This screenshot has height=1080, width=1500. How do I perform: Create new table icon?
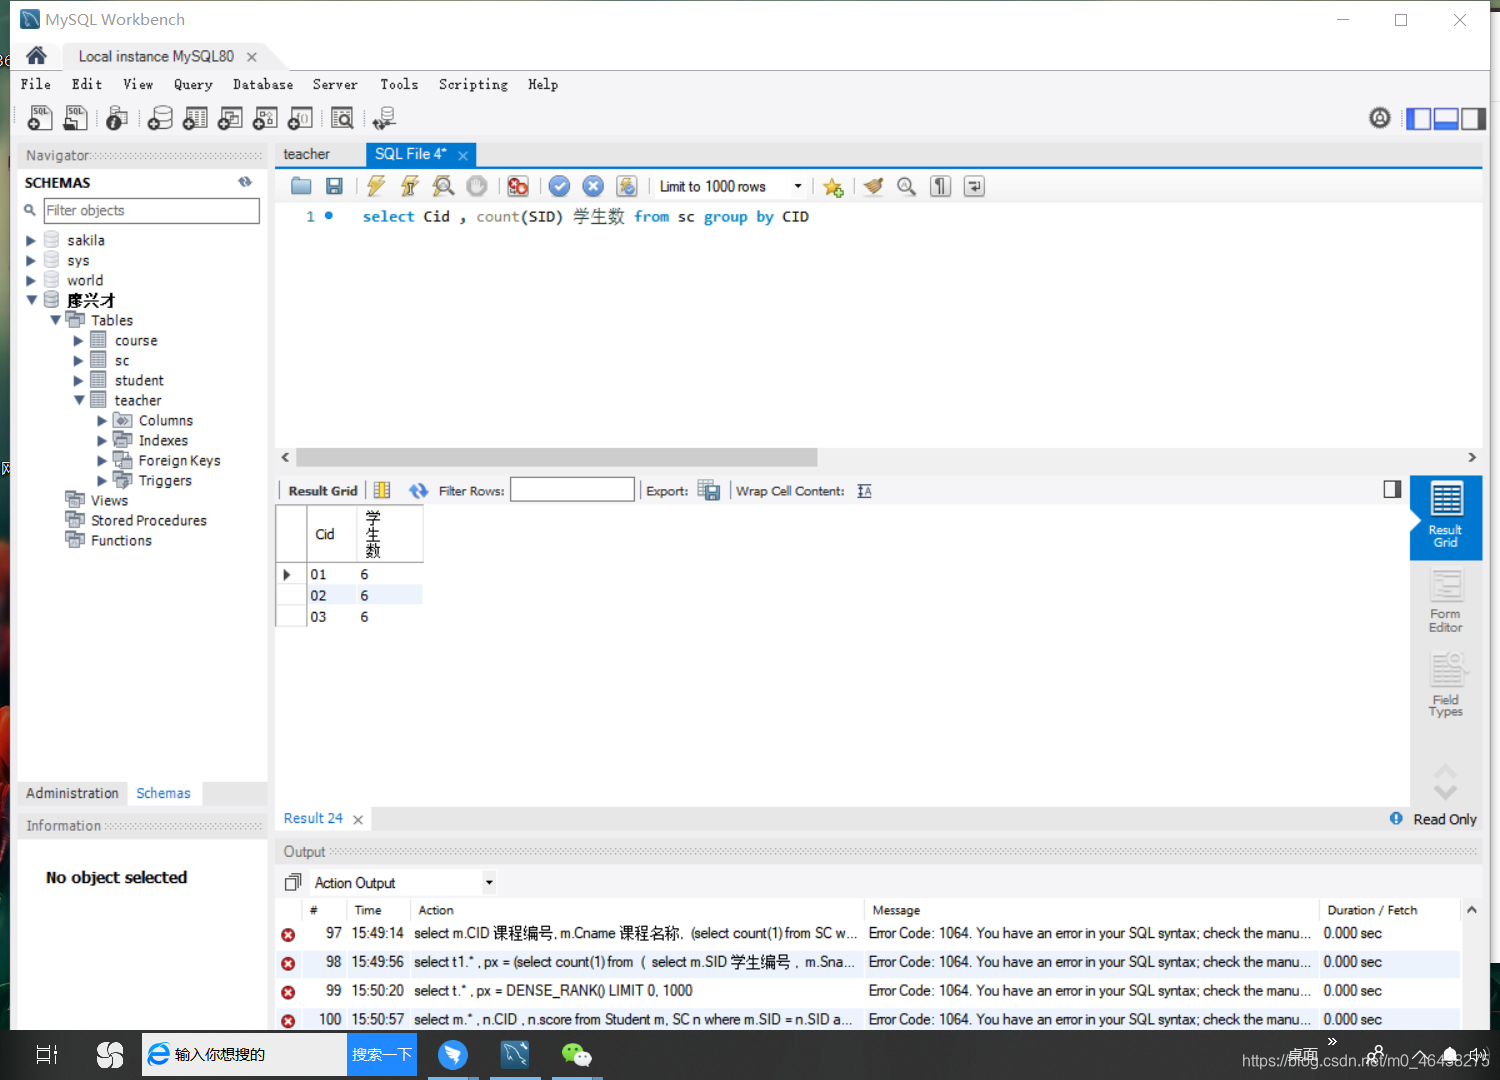pyautogui.click(x=195, y=118)
